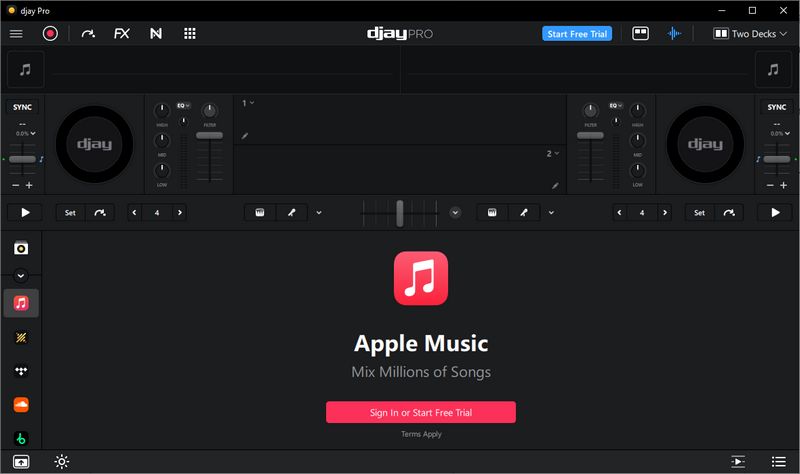Click the left deck FILTER knob
Viewport: 800px width, 474px height.
pos(209,110)
